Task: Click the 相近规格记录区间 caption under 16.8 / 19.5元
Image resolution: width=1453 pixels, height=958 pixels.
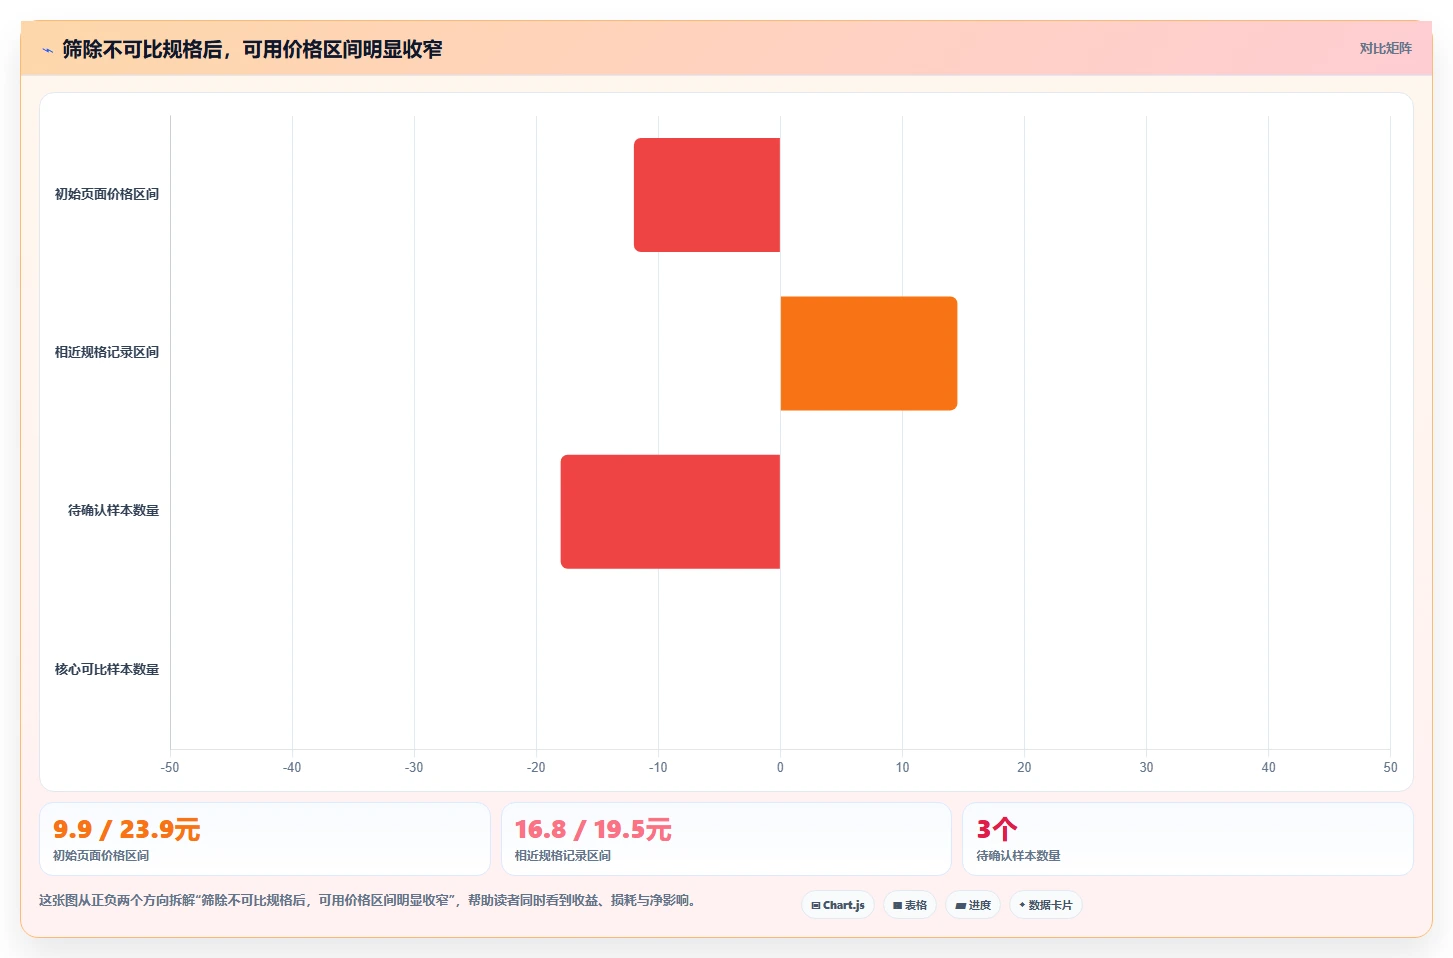Action: tap(563, 856)
